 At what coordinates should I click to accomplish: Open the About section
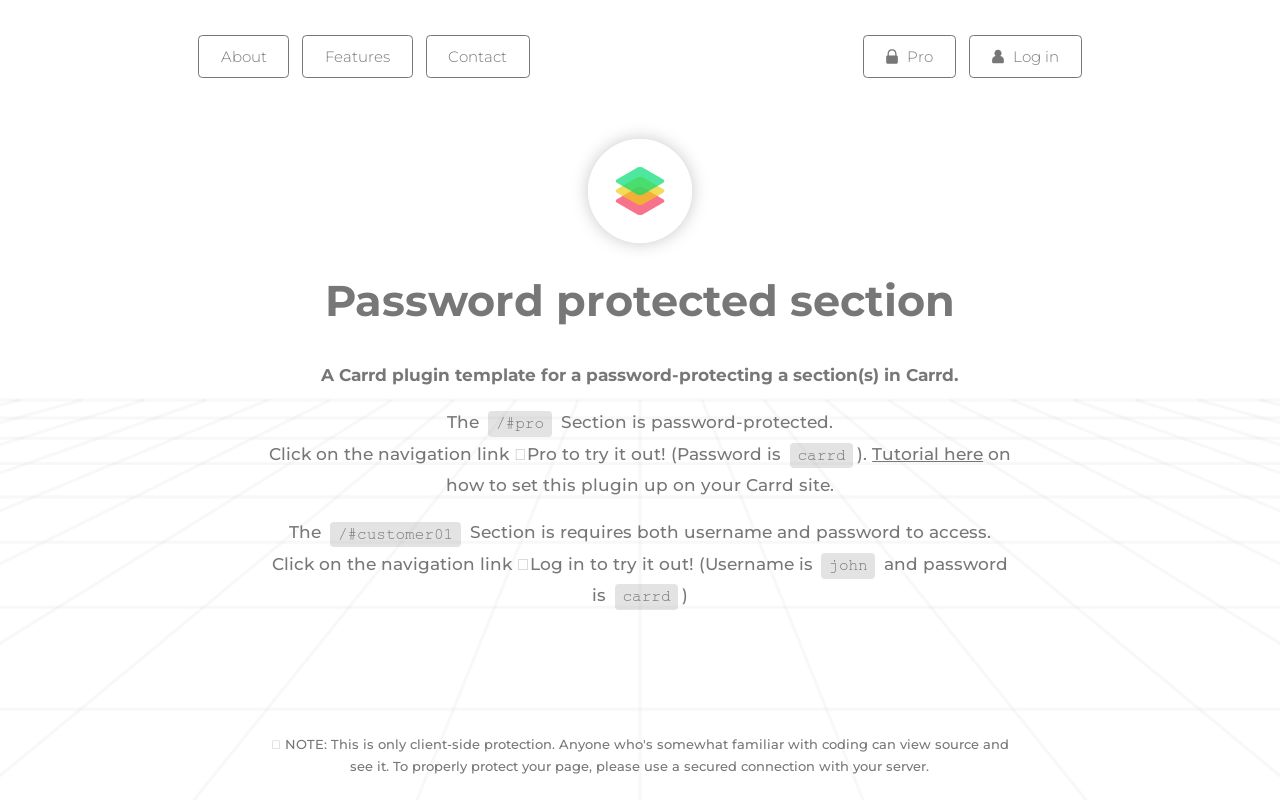243,57
